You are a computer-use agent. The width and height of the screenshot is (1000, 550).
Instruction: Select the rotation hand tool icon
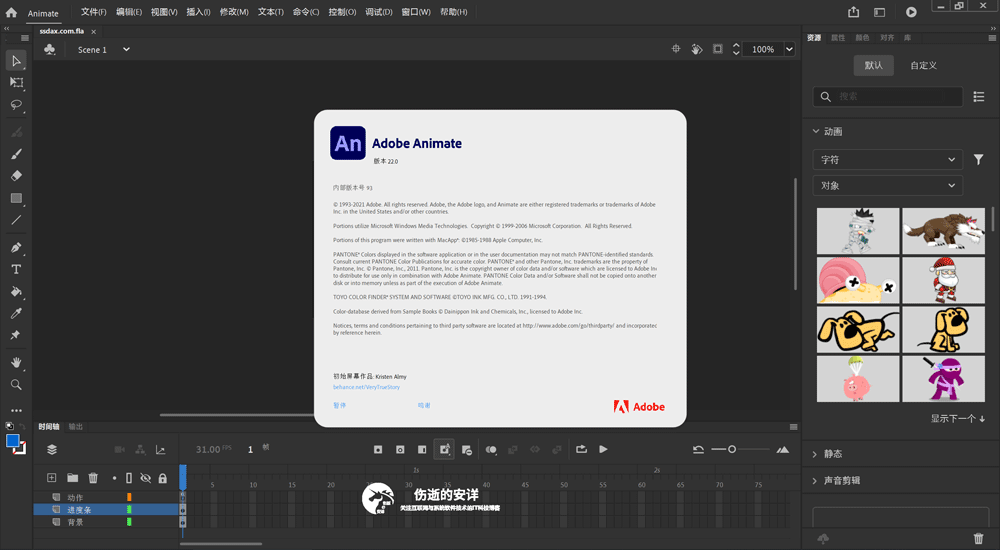pos(697,49)
